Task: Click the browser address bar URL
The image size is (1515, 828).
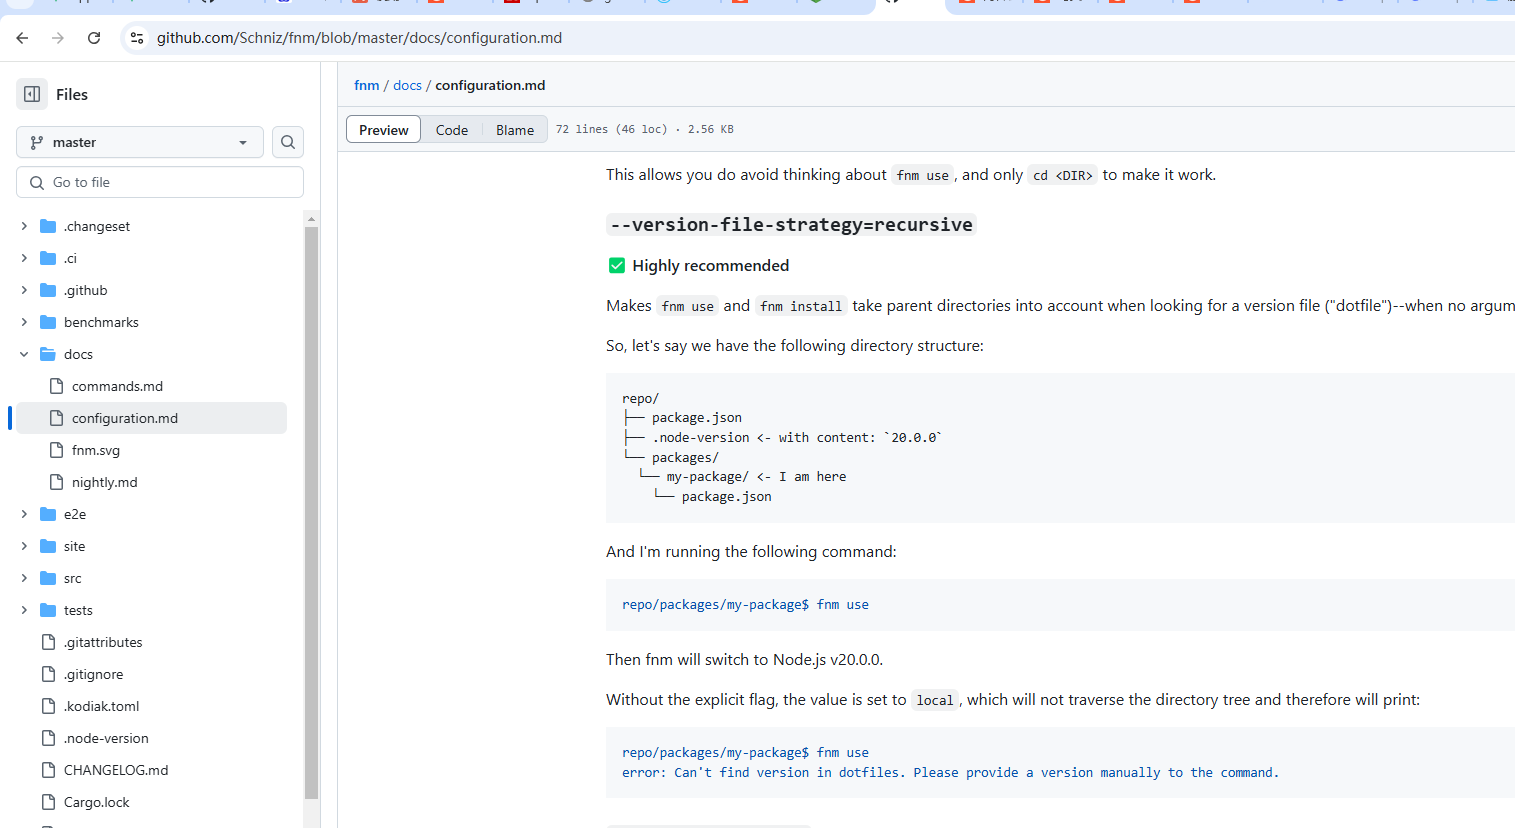Action: coord(359,38)
